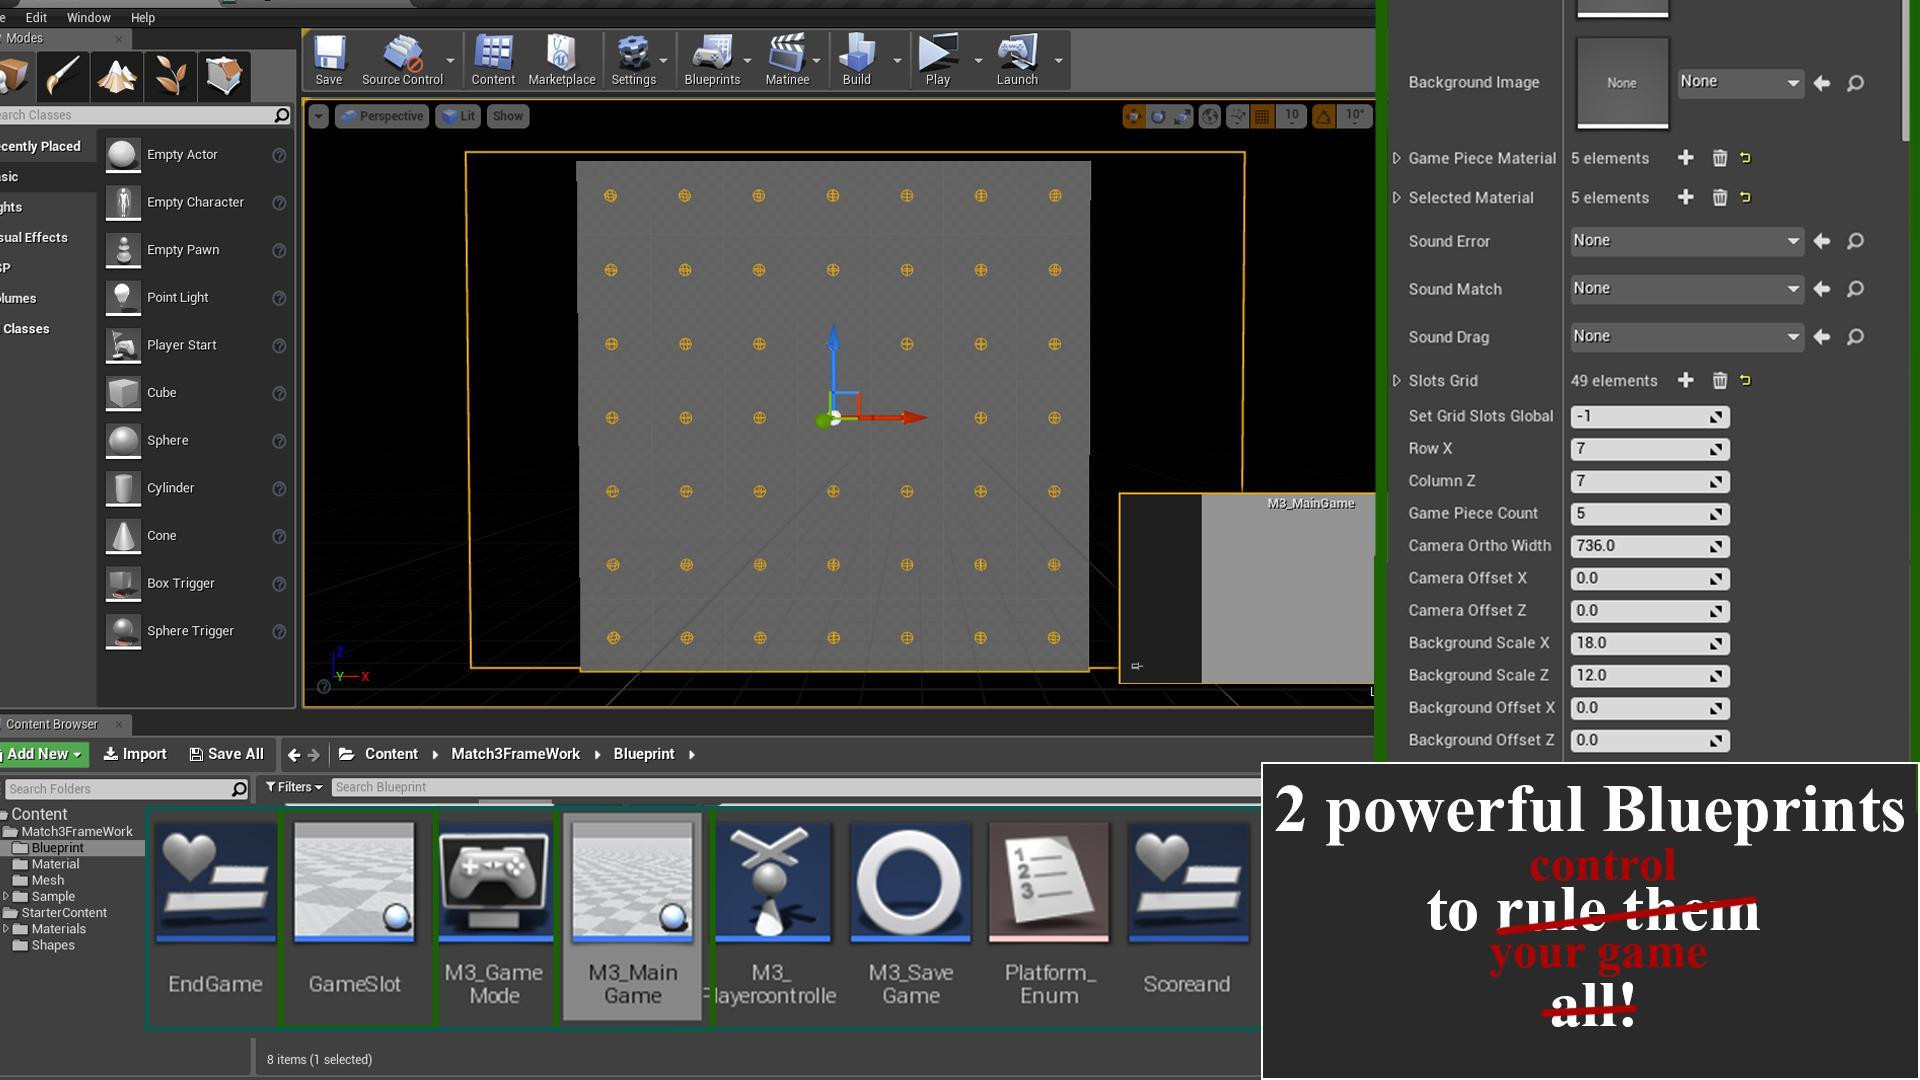Toggle grid snapping icon in viewport
The image size is (1920, 1080).
pos(1262,117)
